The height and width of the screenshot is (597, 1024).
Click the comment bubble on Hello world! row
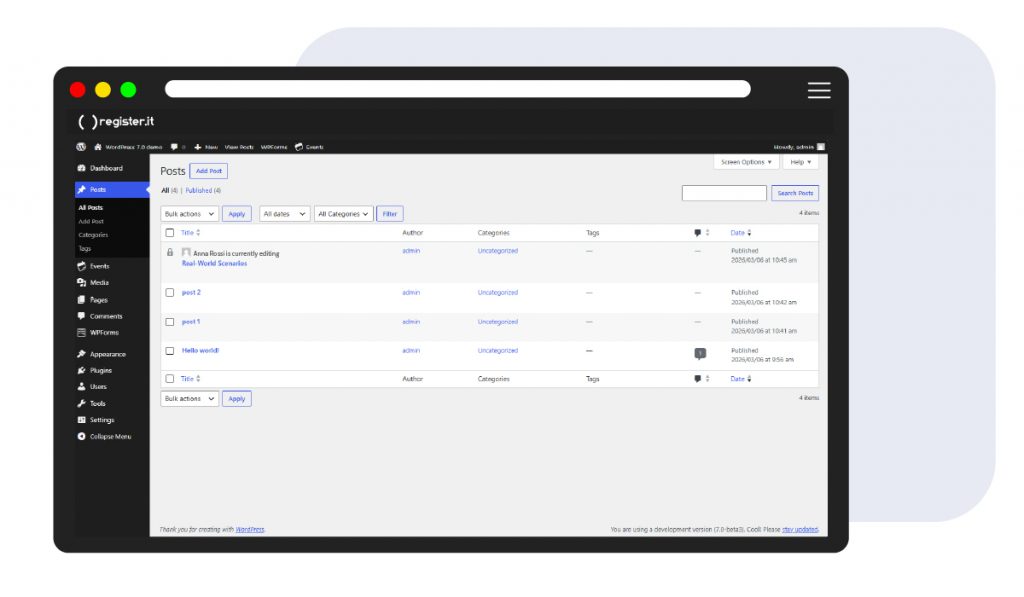(x=700, y=353)
